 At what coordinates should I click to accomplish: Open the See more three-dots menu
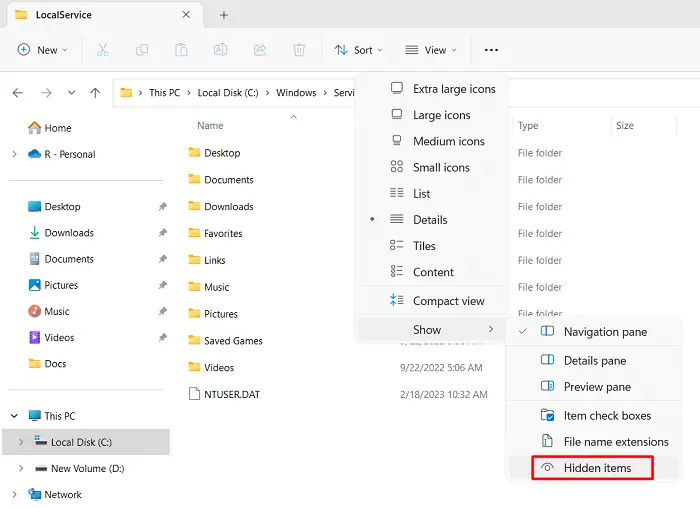(491, 50)
